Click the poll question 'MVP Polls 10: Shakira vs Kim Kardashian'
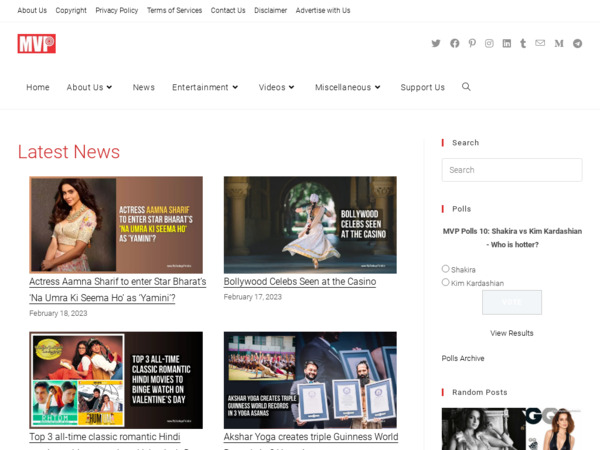The height and width of the screenshot is (450, 600). click(x=512, y=231)
